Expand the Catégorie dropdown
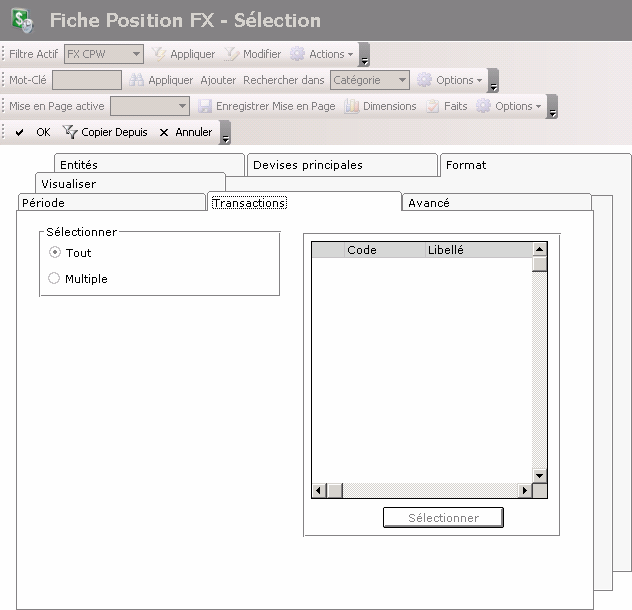Screen dimensions: 632x610 click(x=402, y=80)
